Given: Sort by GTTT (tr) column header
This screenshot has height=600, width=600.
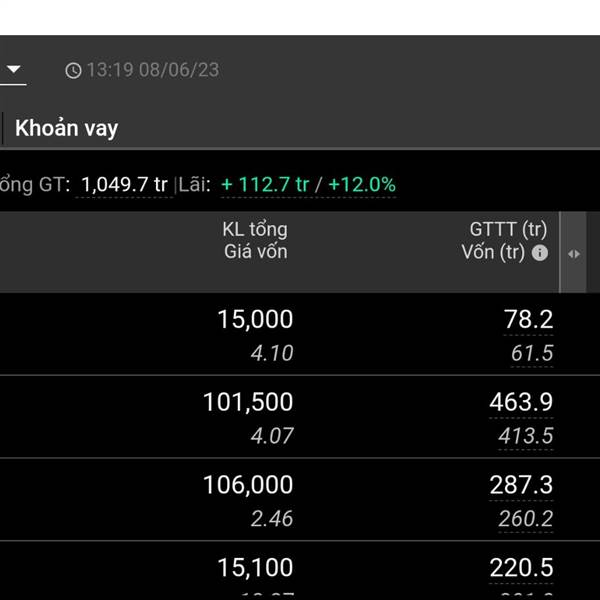Looking at the screenshot, I should pos(508,230).
